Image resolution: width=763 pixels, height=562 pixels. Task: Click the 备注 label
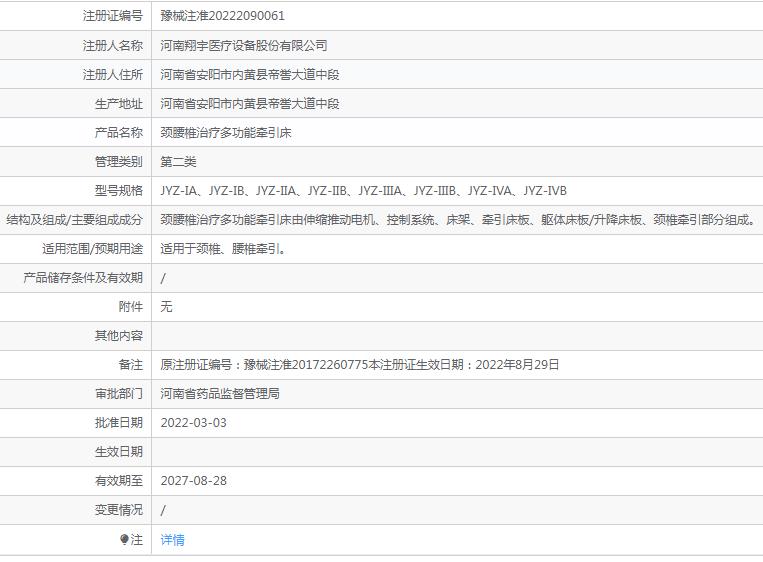(130, 364)
